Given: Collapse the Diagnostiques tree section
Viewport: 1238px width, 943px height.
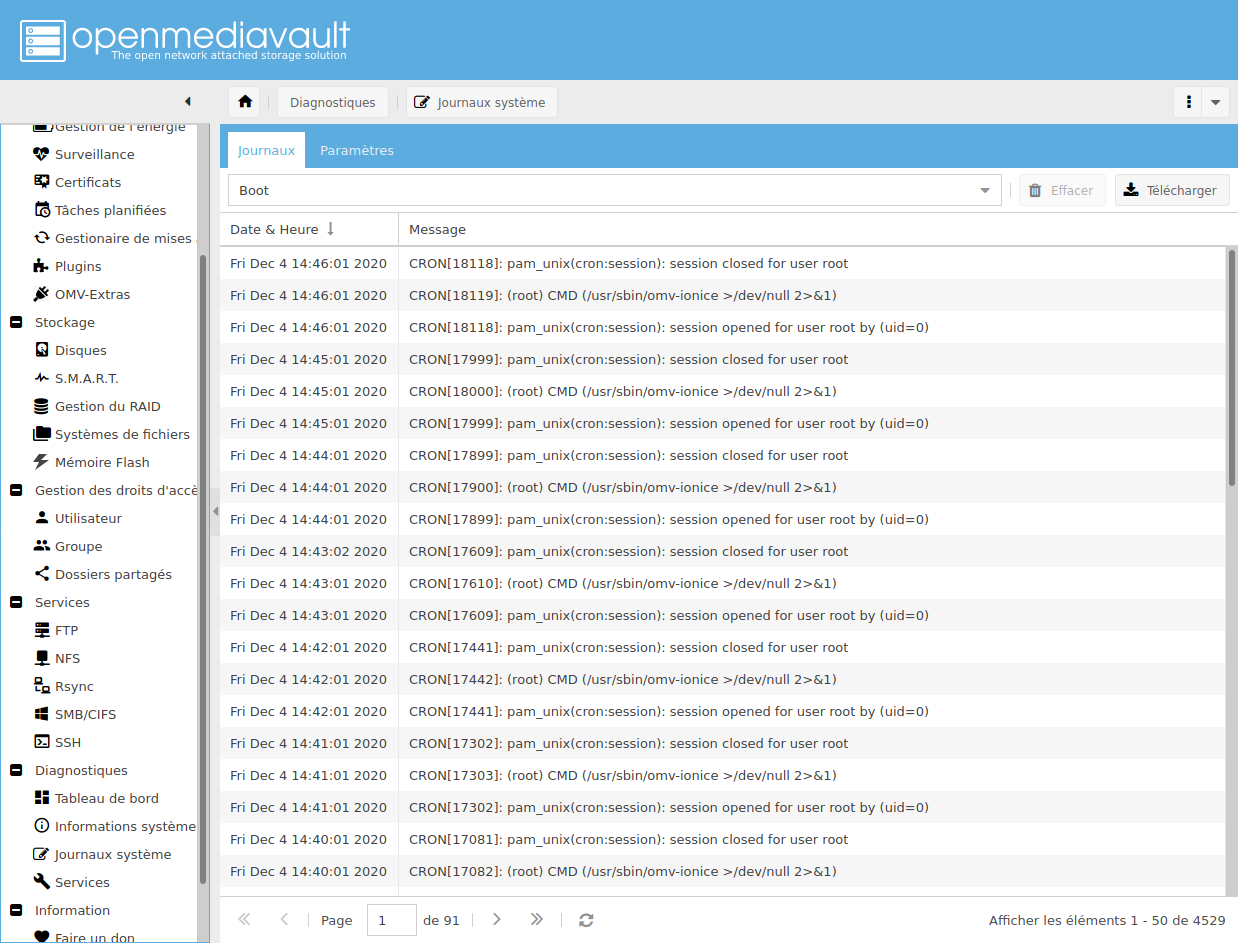Looking at the screenshot, I should [16, 770].
